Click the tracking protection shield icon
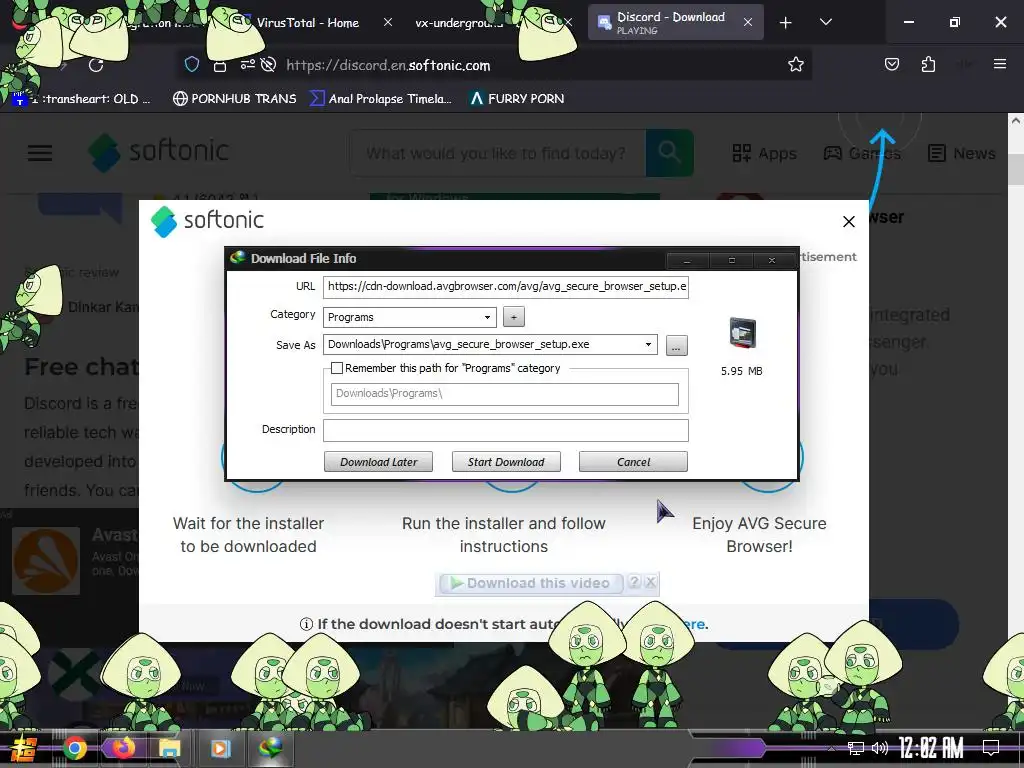Viewport: 1024px width, 768px height. point(191,65)
